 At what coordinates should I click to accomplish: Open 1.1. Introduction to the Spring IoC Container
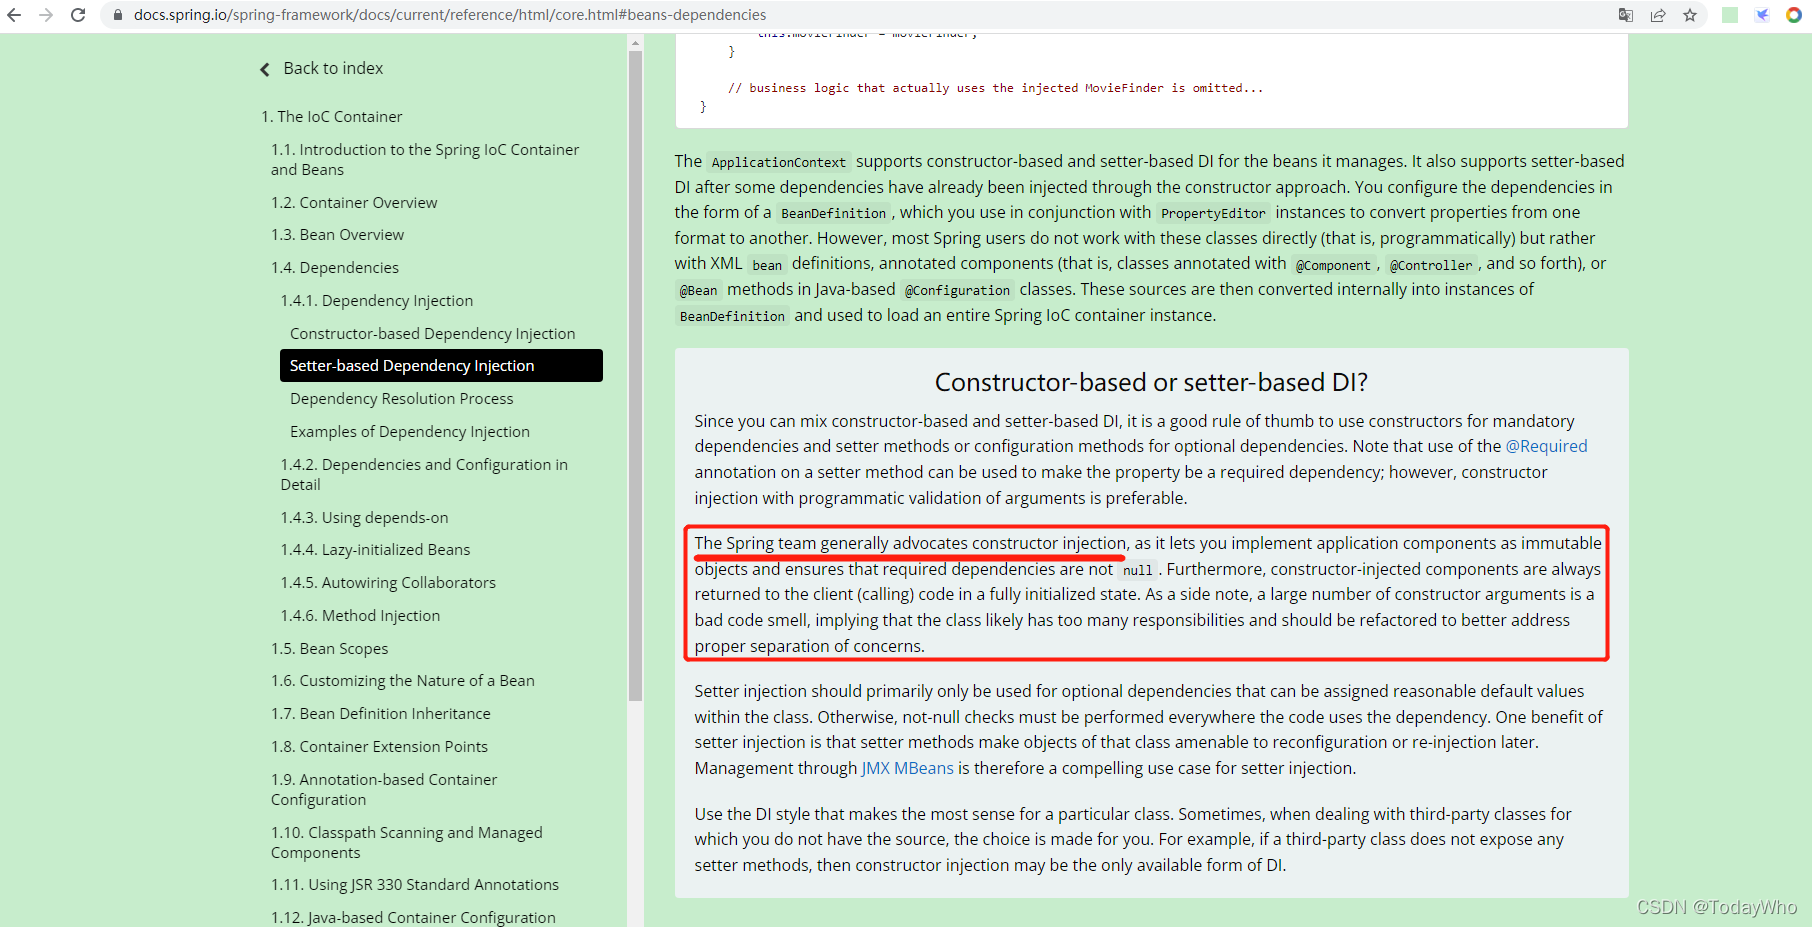tap(425, 159)
